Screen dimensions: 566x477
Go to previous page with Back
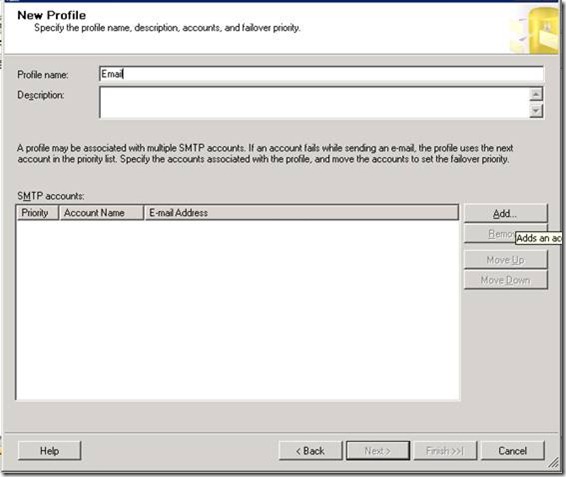tap(310, 451)
